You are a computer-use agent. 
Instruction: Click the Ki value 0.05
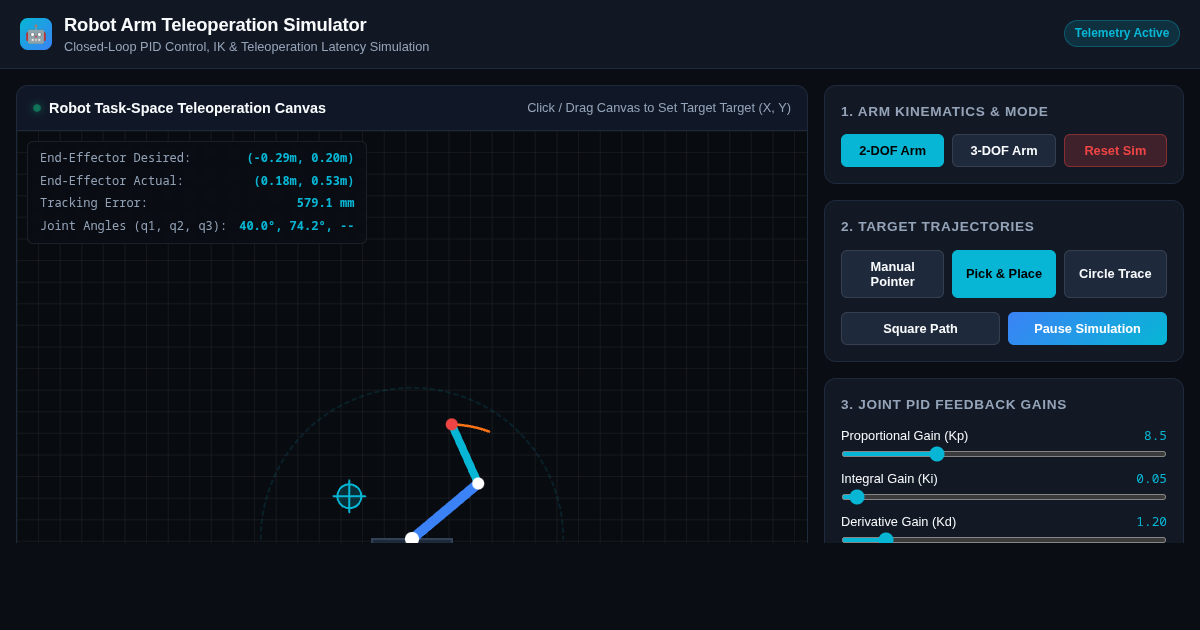pos(1151,479)
